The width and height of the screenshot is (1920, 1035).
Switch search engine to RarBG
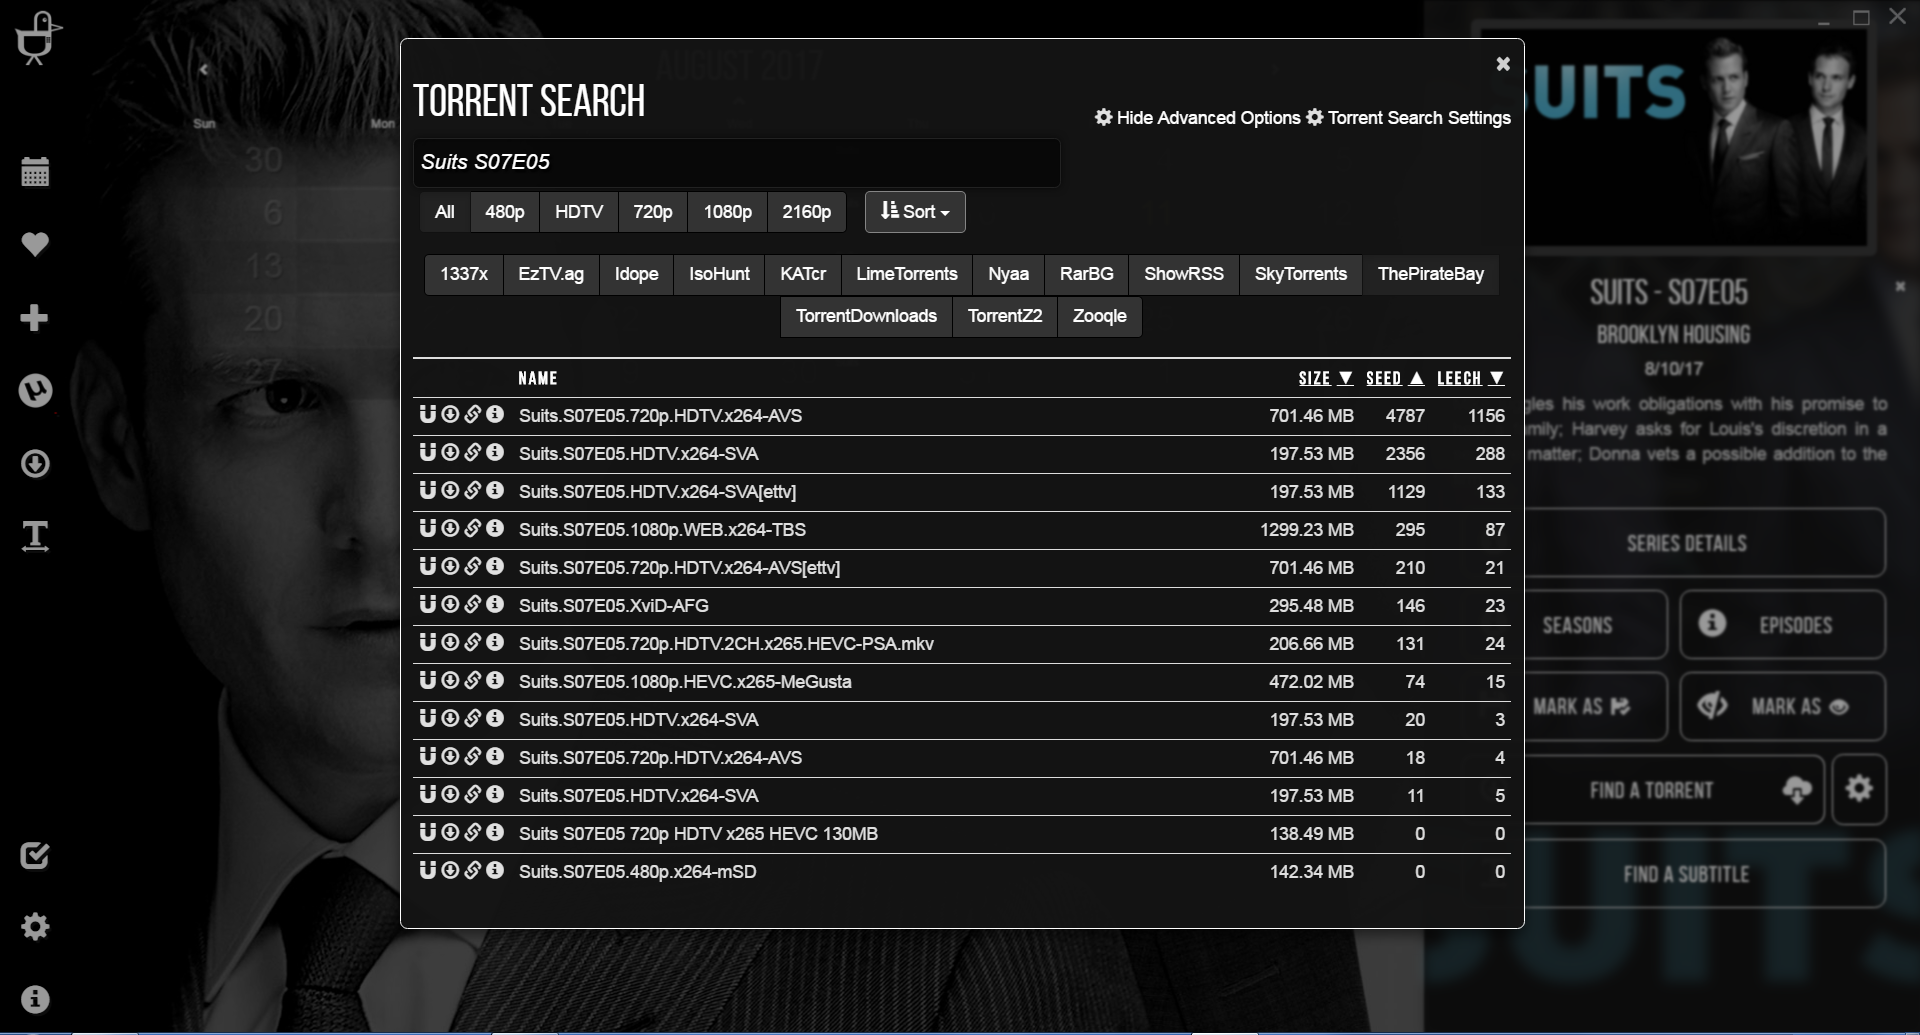1087,274
